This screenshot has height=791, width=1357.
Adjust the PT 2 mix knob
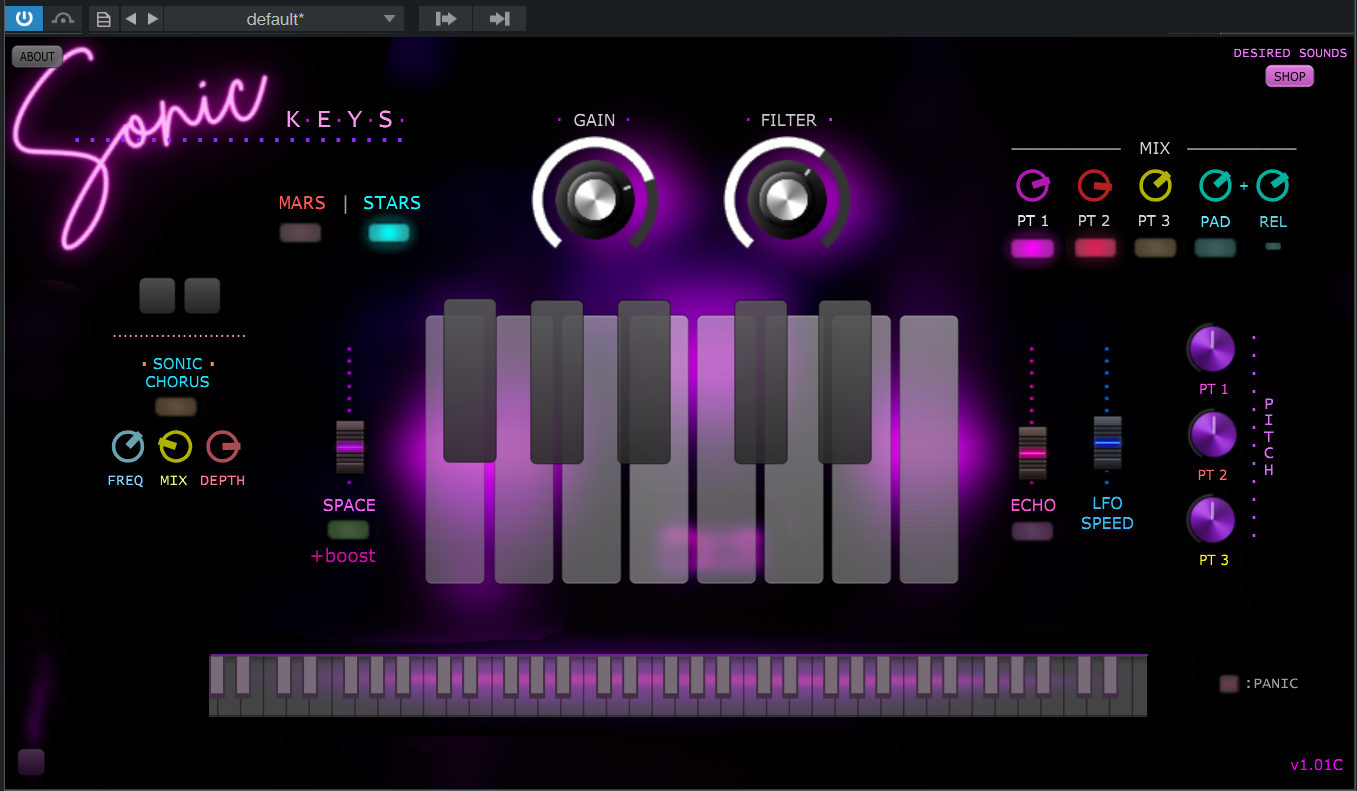(1094, 184)
